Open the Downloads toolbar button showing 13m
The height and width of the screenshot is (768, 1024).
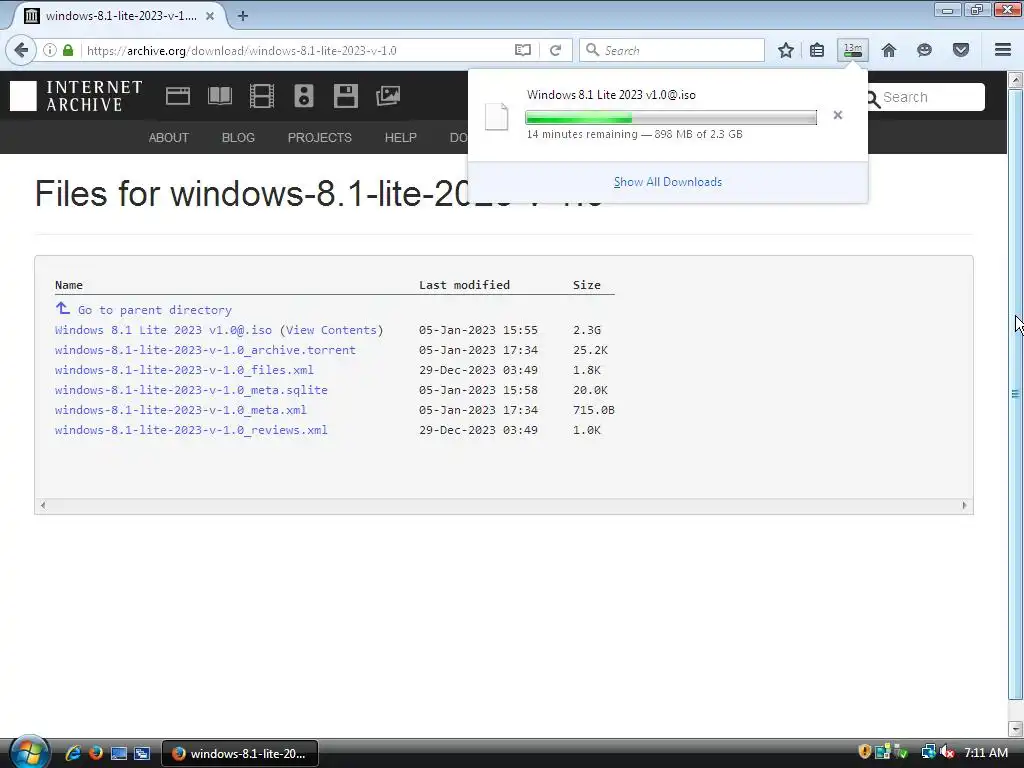tap(853, 50)
